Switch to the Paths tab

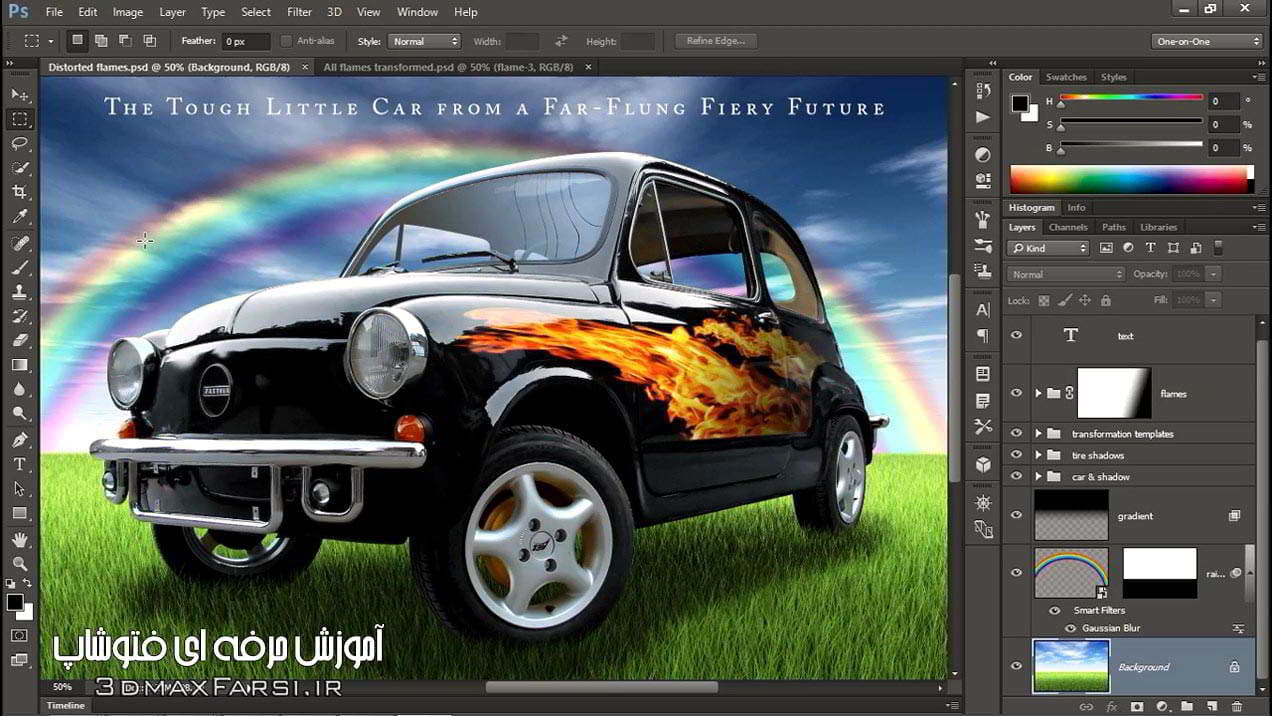pos(1113,227)
